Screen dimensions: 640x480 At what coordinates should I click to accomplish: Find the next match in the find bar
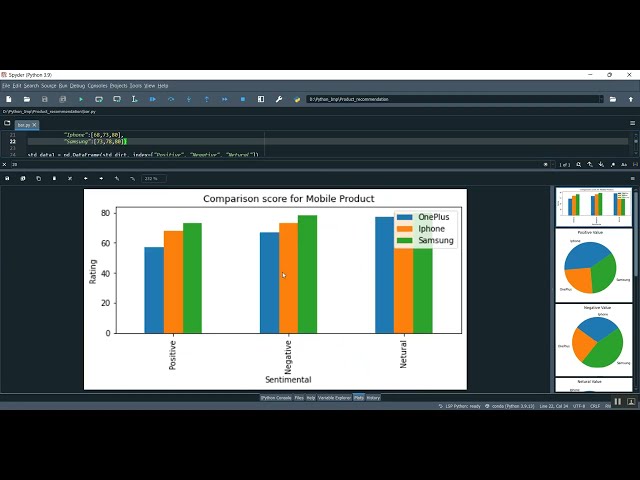pyautogui.click(x=601, y=164)
